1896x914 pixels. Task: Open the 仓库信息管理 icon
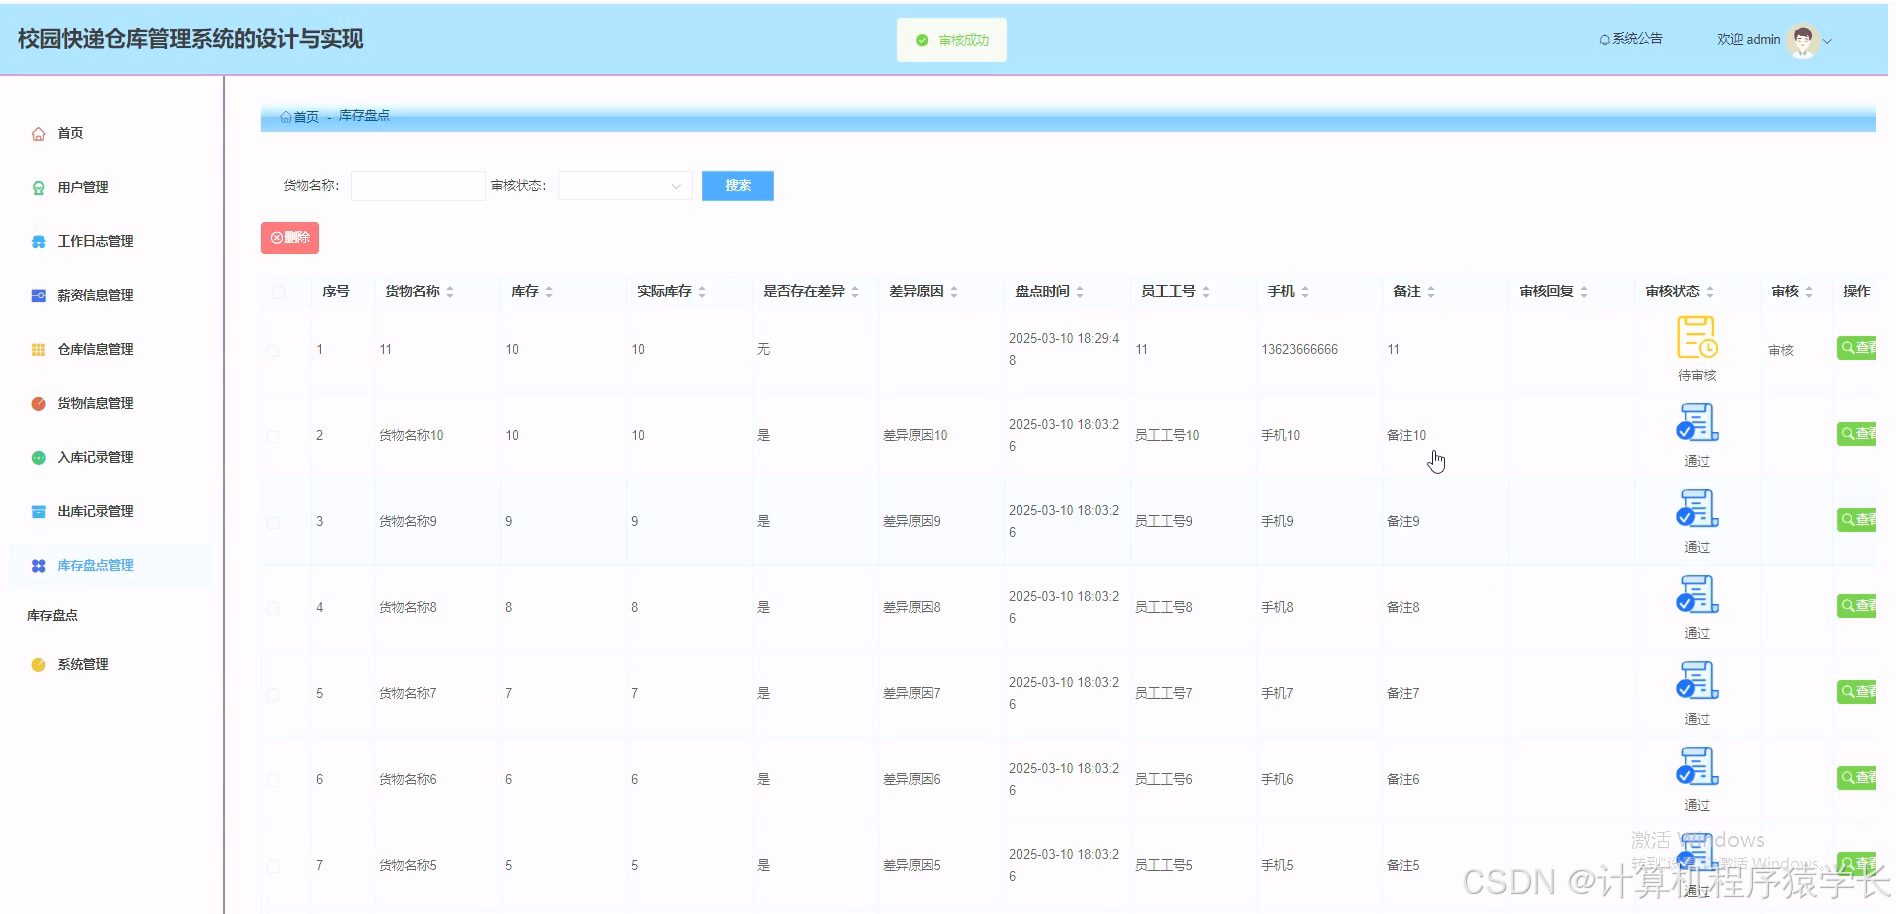coord(38,349)
